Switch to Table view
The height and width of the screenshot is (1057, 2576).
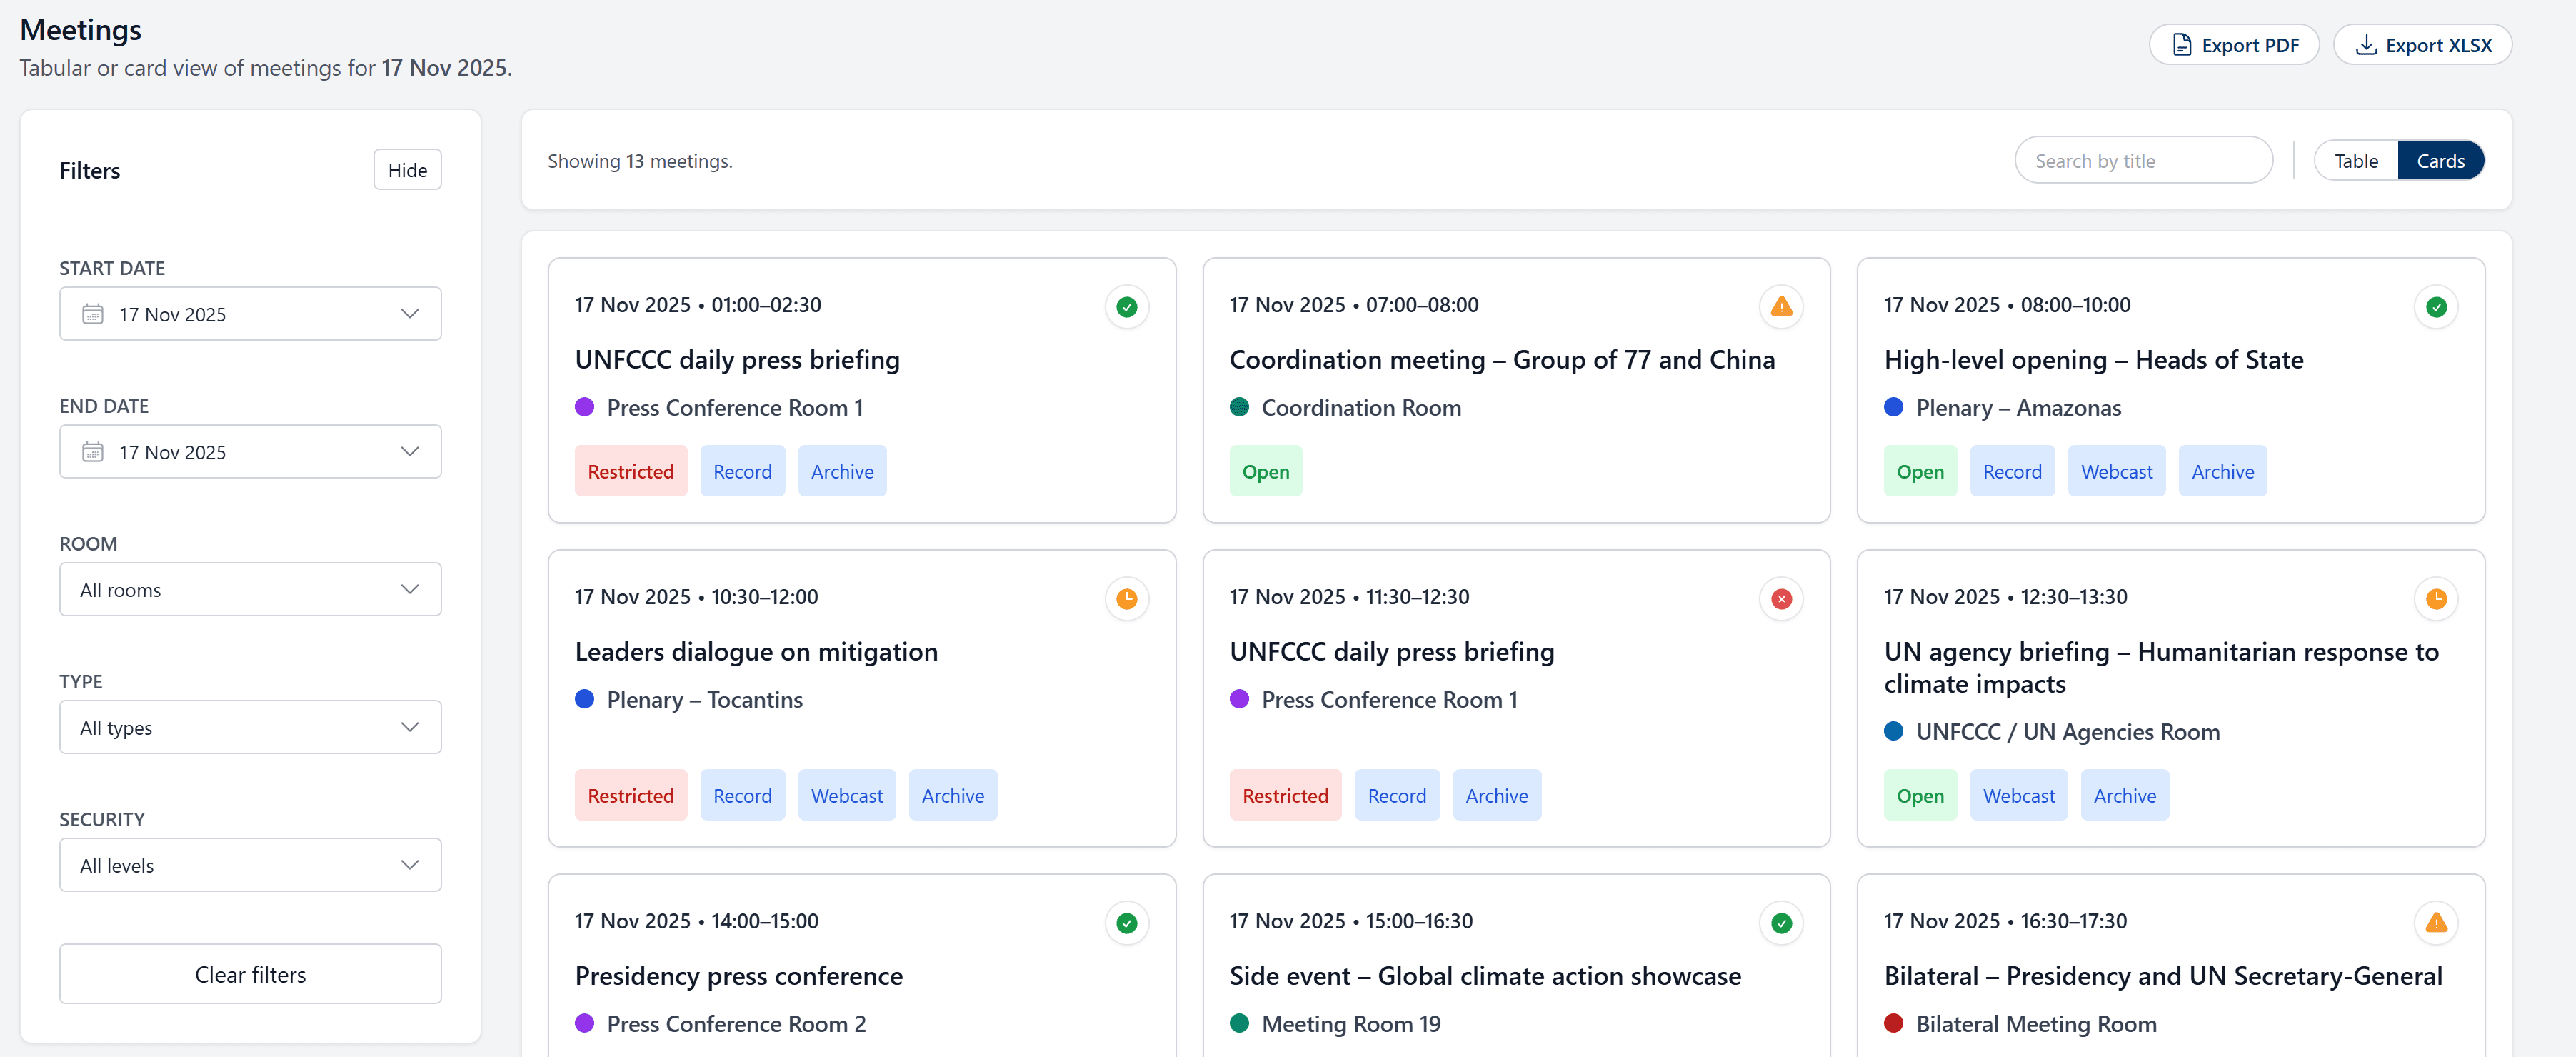[x=2356, y=161]
